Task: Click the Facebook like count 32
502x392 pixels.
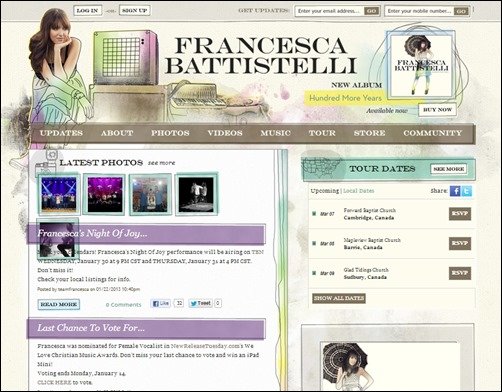Action: click(179, 303)
